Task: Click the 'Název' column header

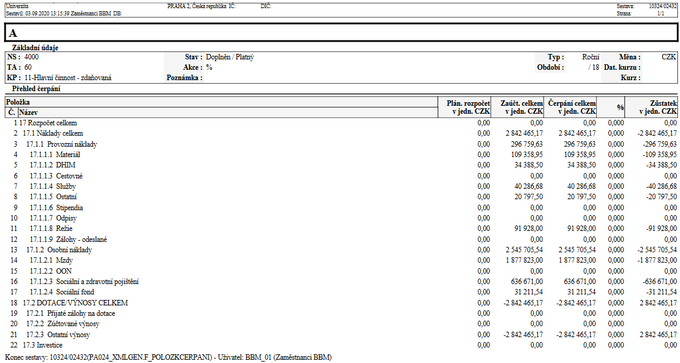Action: click(x=228, y=112)
